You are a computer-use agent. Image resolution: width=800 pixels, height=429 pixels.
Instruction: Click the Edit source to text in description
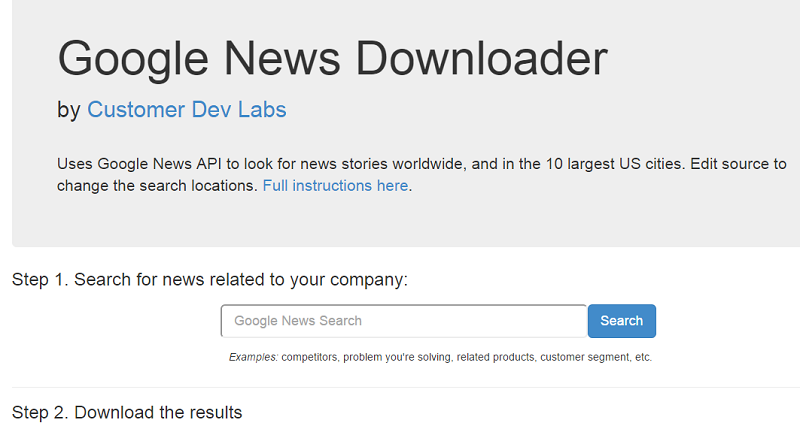[x=738, y=164]
